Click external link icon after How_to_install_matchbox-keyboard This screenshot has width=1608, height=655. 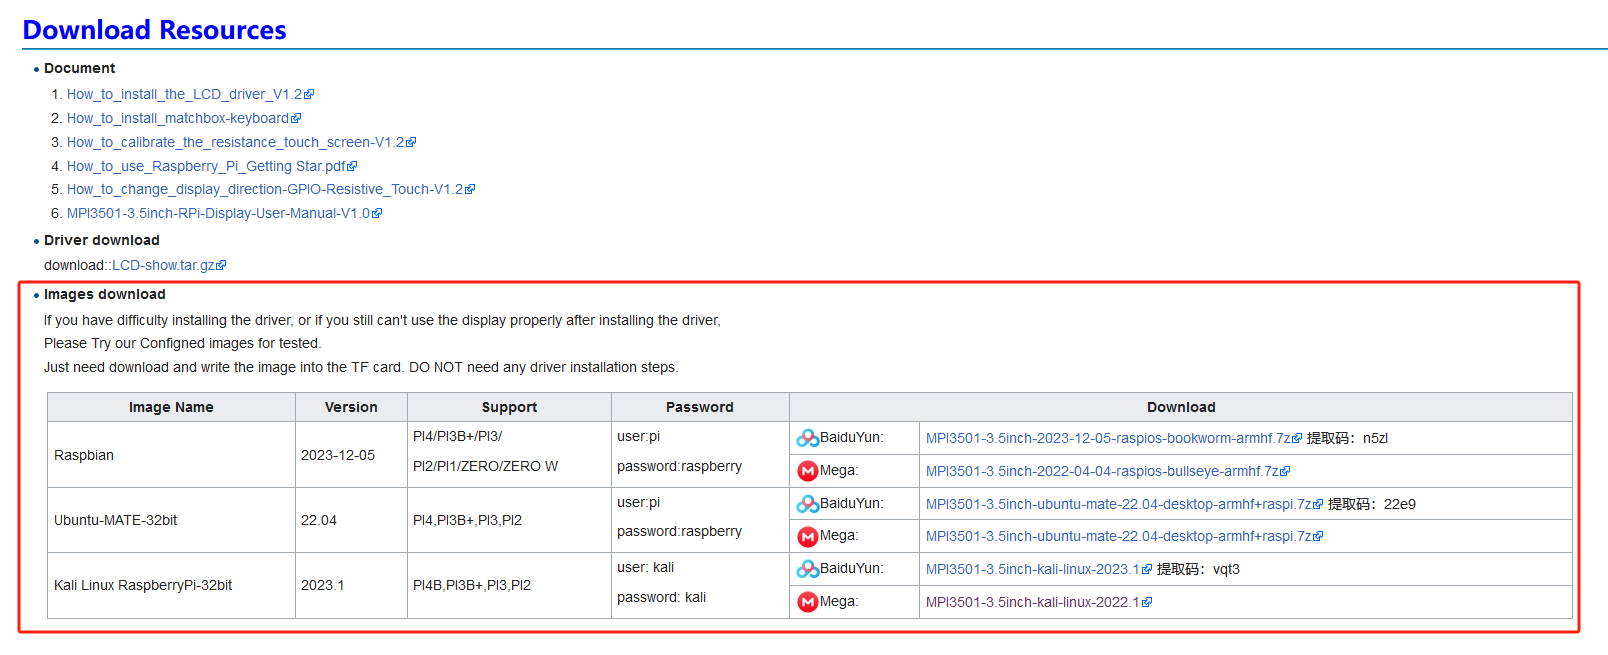point(296,119)
